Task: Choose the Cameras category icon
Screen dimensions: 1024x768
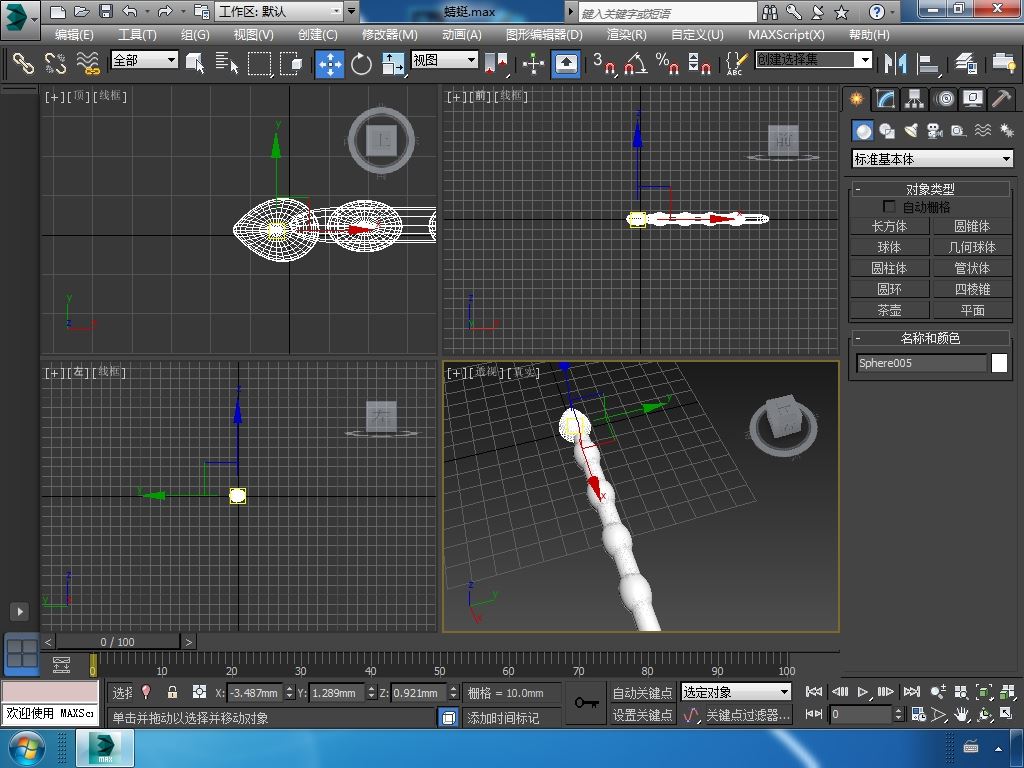Action: (x=934, y=131)
